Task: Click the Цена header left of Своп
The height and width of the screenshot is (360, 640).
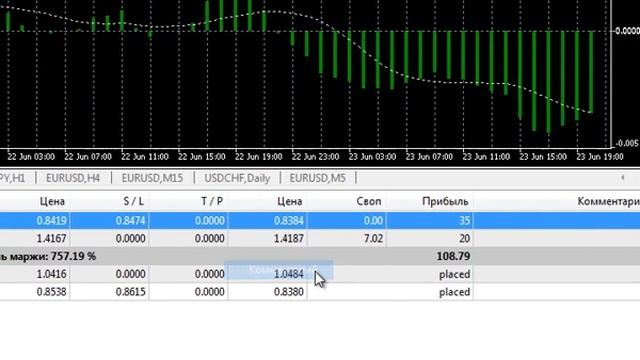Action: tap(289, 201)
